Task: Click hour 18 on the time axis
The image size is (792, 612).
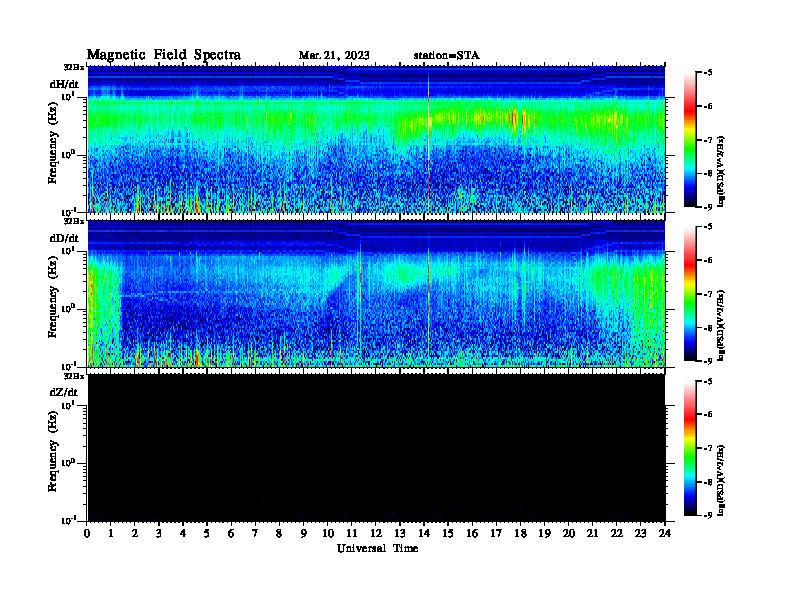Action: (520, 533)
